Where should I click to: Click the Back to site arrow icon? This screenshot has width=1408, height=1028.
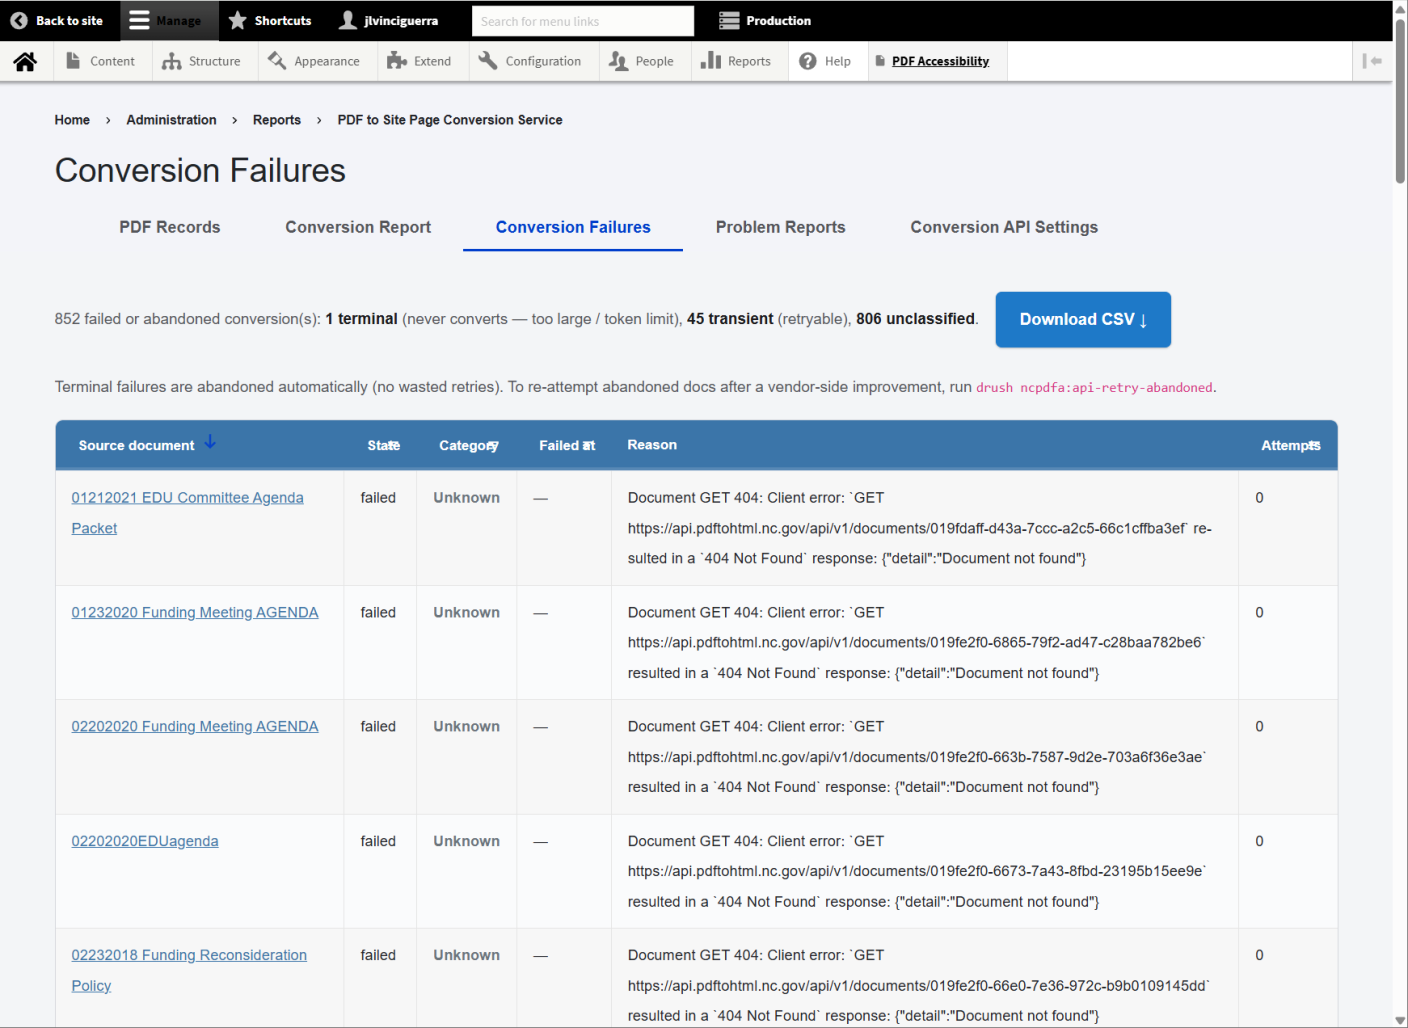[19, 20]
